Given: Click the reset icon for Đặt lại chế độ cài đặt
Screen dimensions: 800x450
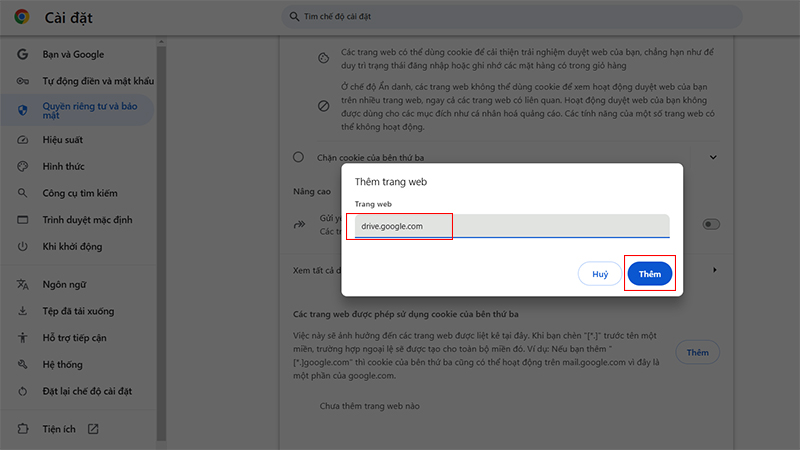Looking at the screenshot, I should pyautogui.click(x=22, y=391).
